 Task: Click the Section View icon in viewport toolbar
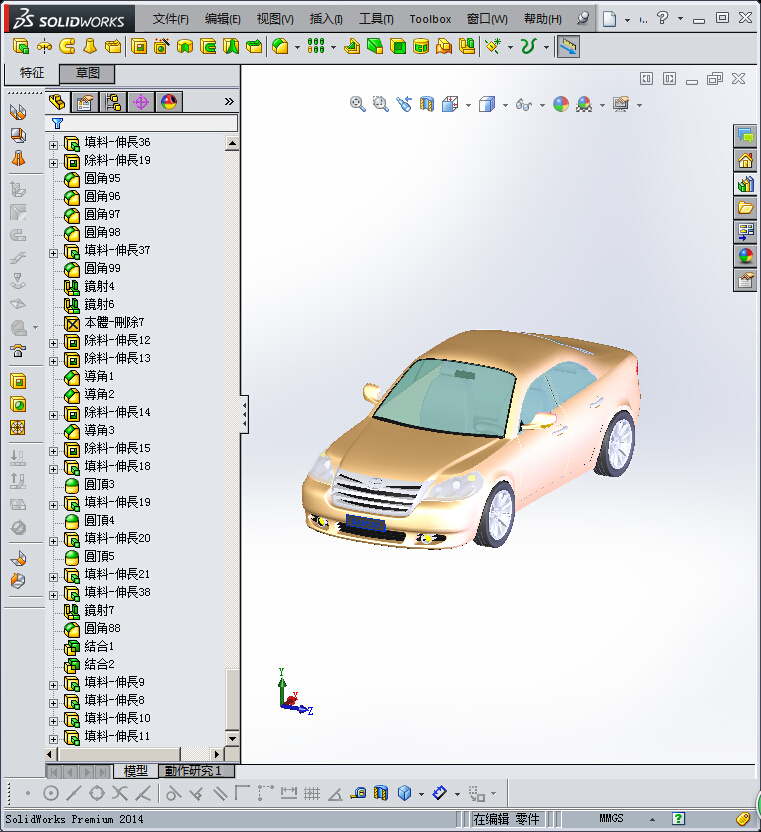[x=427, y=104]
